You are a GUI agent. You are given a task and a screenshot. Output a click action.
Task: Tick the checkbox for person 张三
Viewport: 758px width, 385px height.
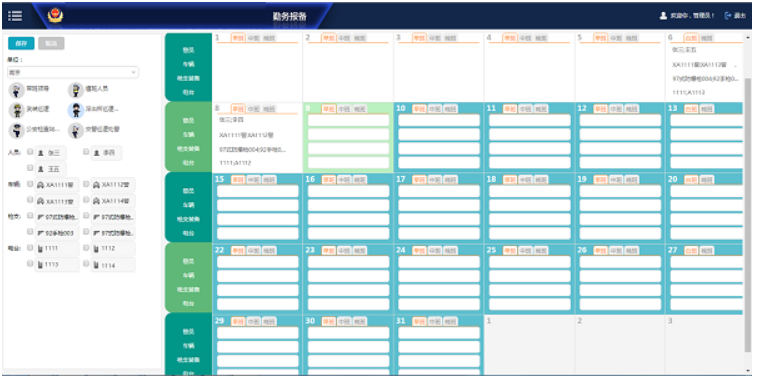point(30,152)
